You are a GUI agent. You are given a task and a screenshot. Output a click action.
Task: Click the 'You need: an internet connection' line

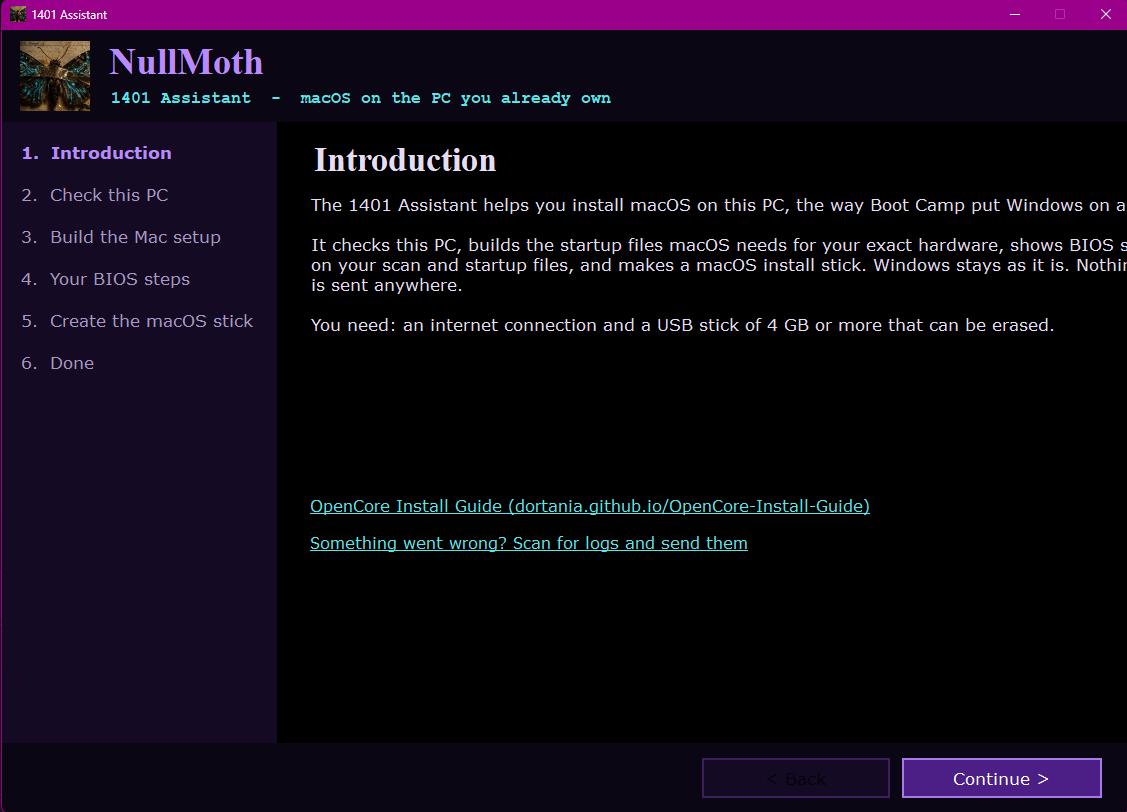pos(682,326)
